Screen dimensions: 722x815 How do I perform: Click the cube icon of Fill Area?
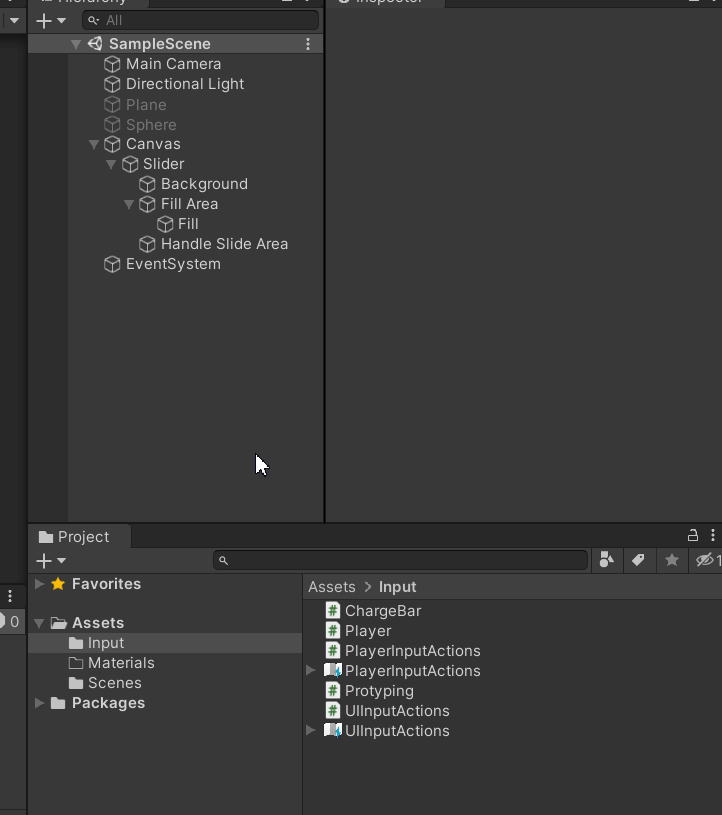[x=147, y=204]
